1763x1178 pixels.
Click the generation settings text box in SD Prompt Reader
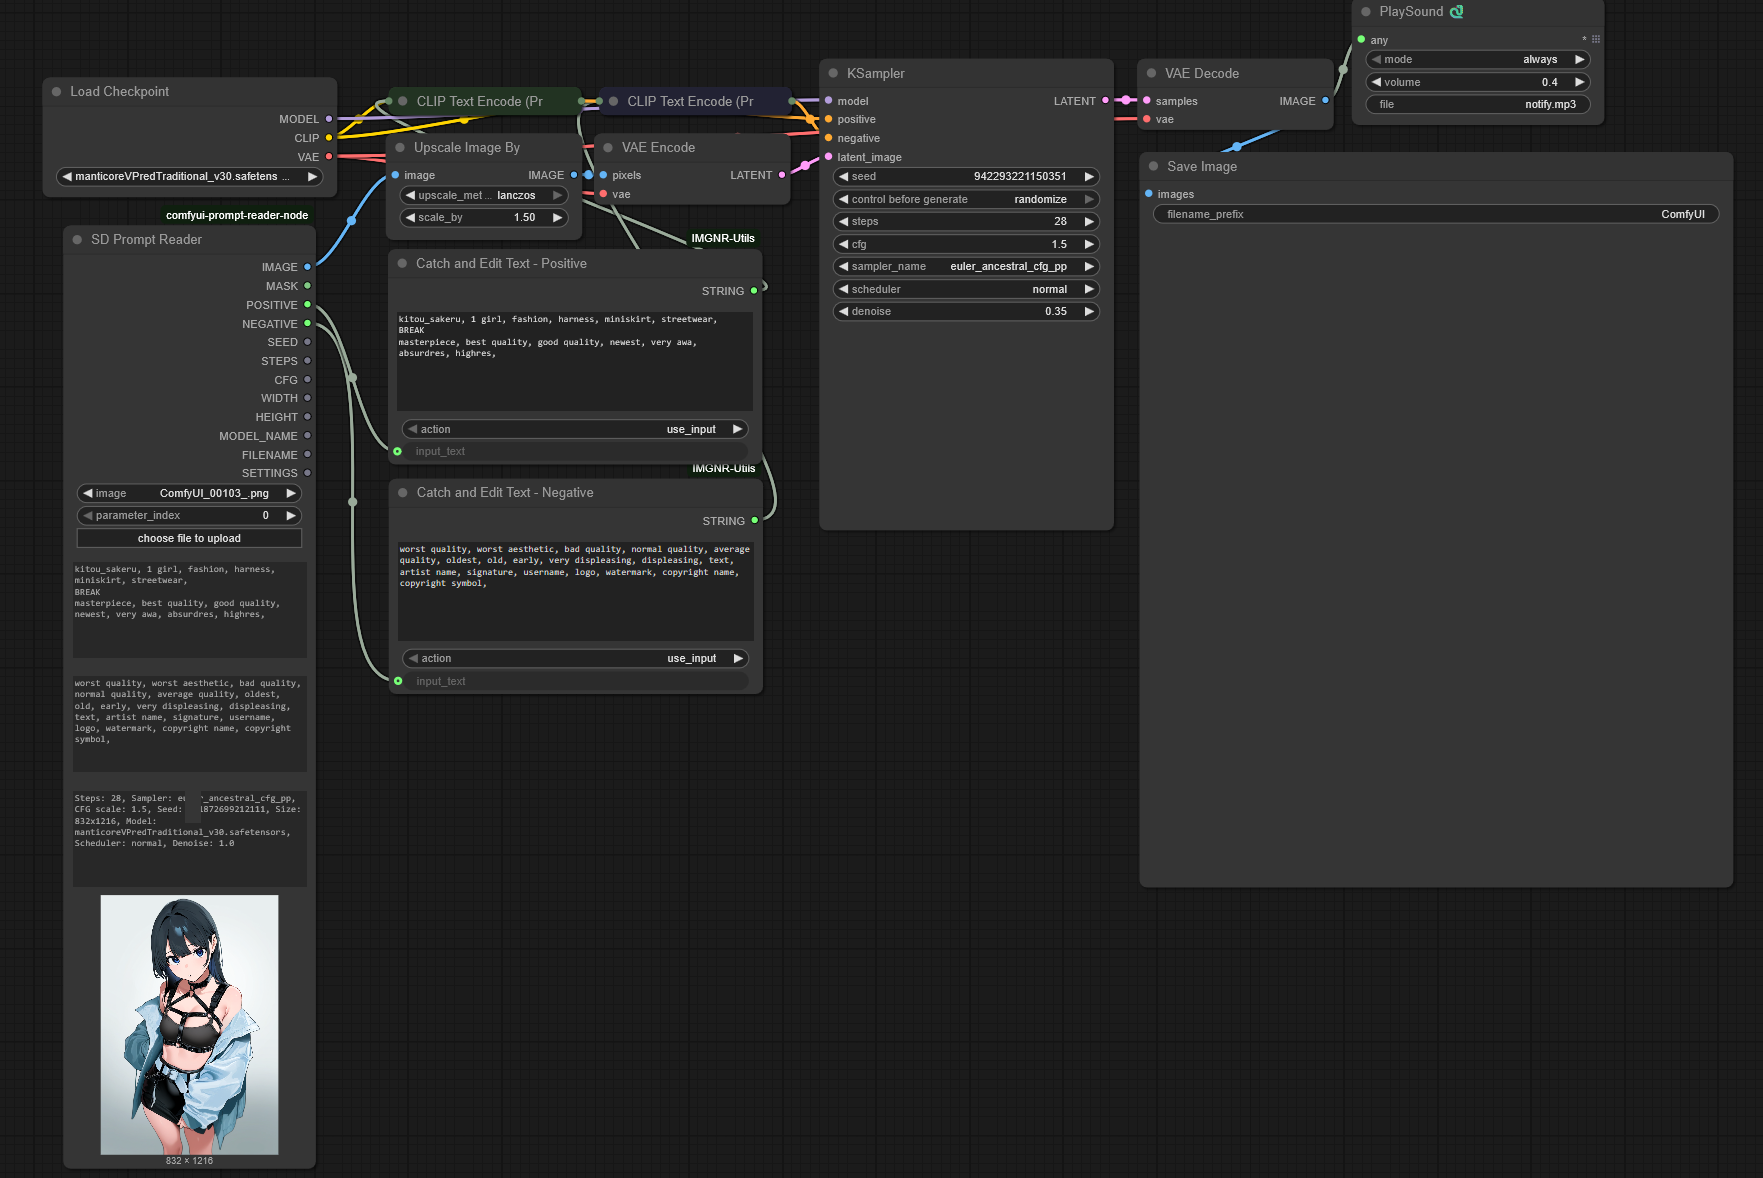pos(190,838)
